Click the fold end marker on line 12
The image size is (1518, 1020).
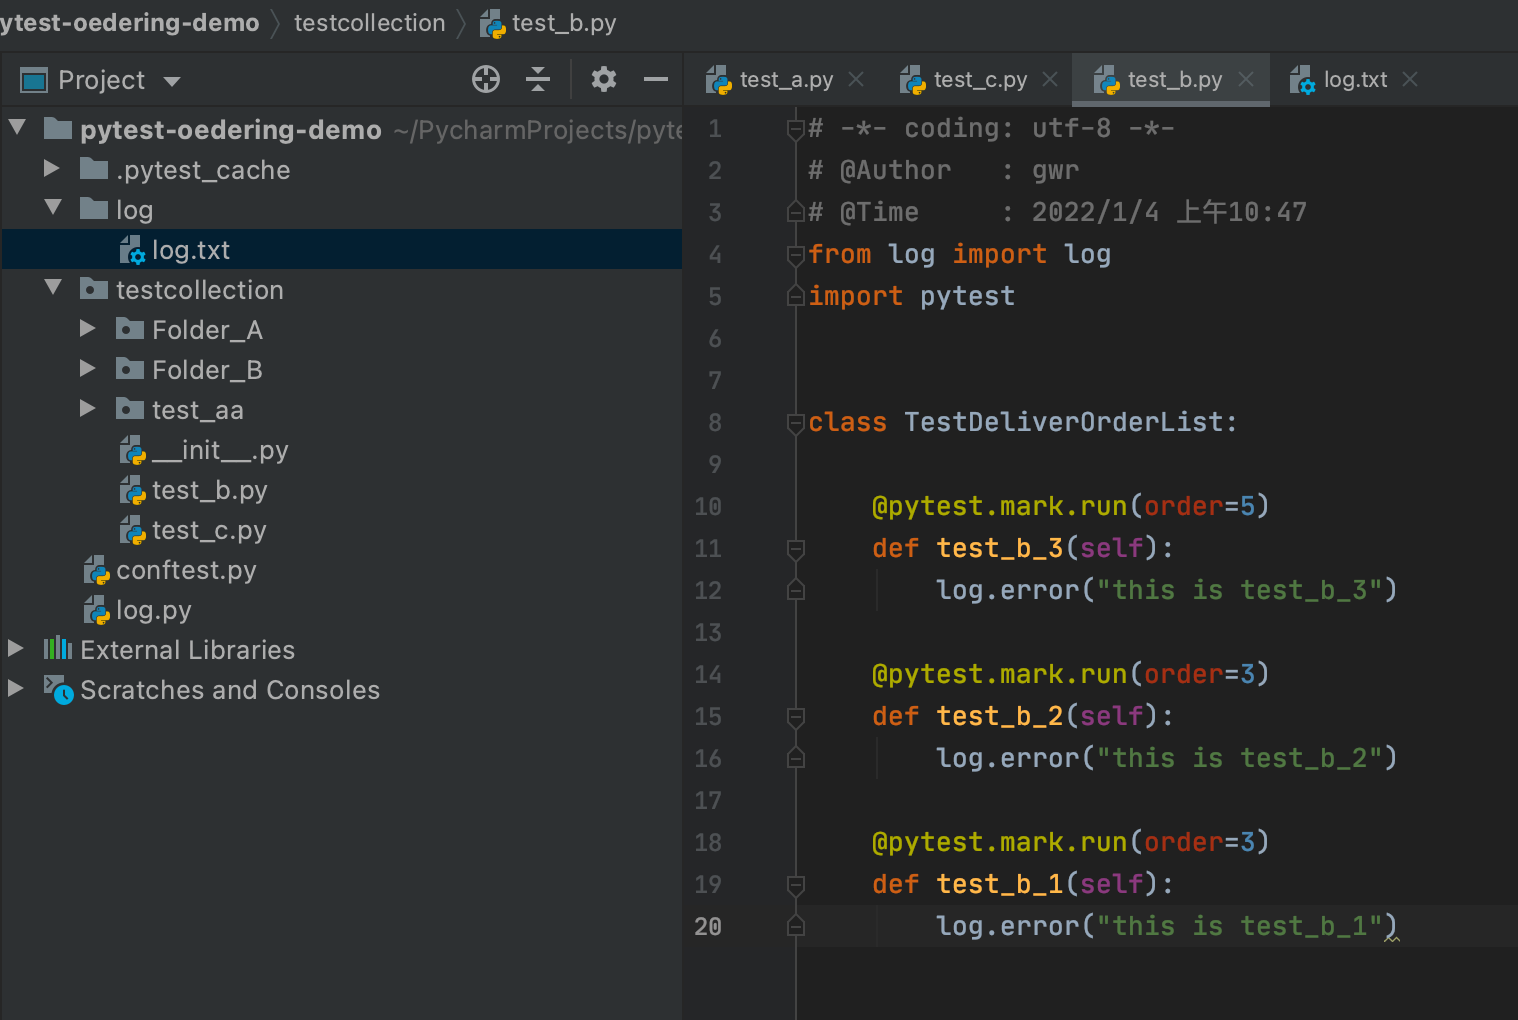click(796, 590)
